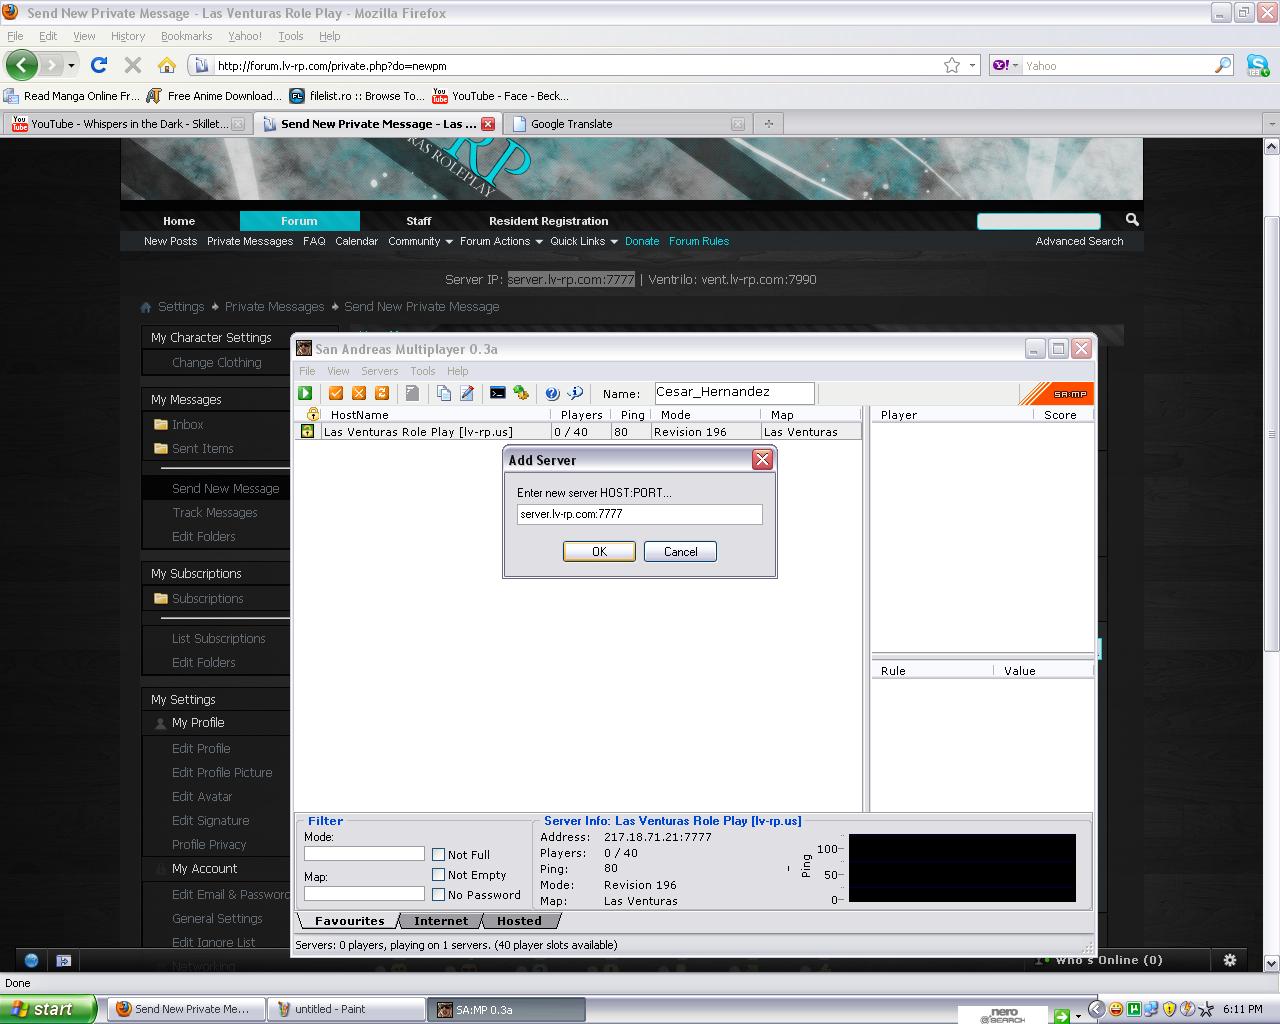Click the security shield tray icon
This screenshot has height=1024, width=1280.
(x=1169, y=1009)
